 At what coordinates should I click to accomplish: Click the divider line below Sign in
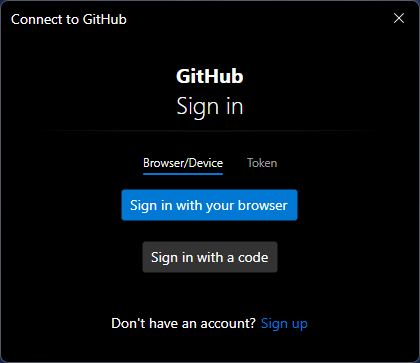210,131
